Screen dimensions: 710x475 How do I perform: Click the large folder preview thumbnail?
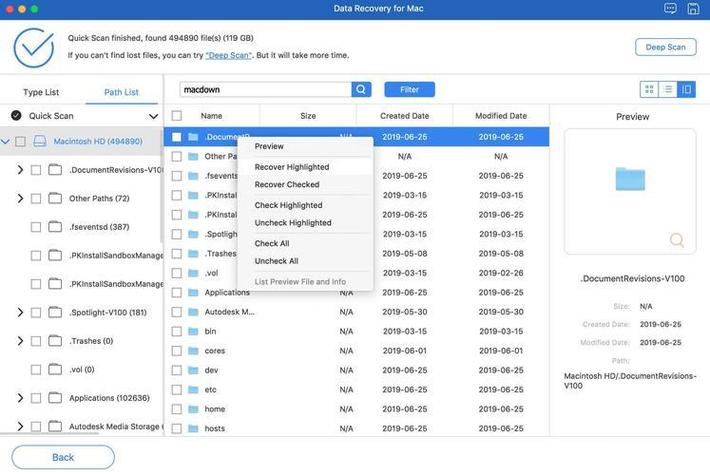630,179
